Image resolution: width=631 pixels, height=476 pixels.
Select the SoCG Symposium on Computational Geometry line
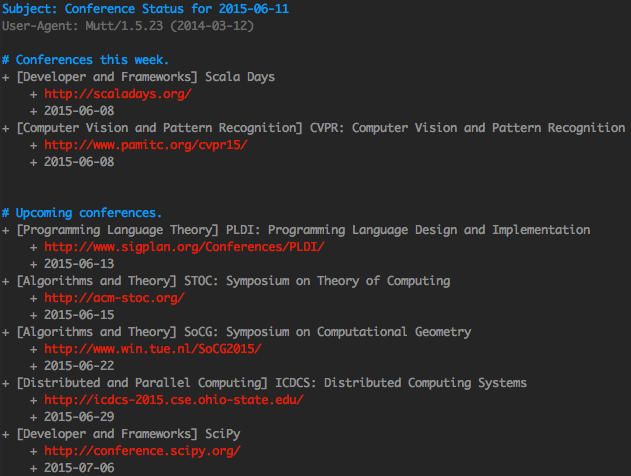[x=237, y=332]
